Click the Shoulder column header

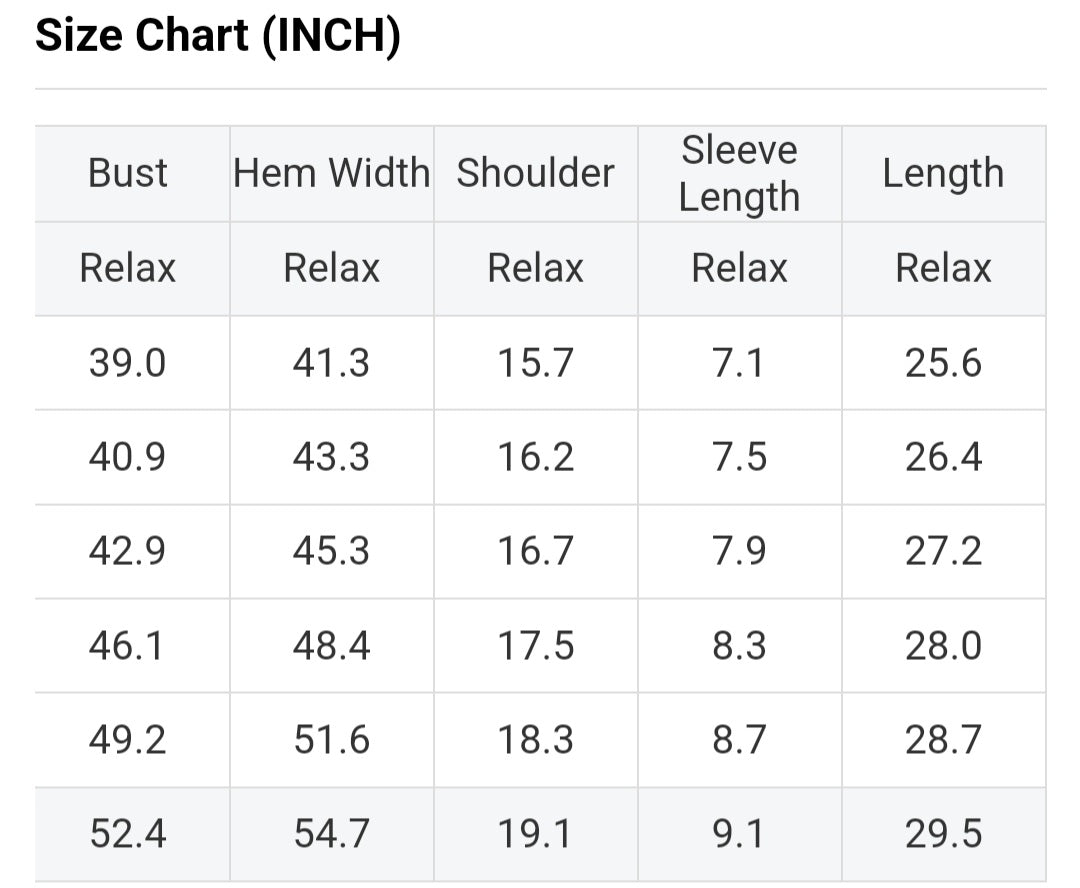click(536, 173)
